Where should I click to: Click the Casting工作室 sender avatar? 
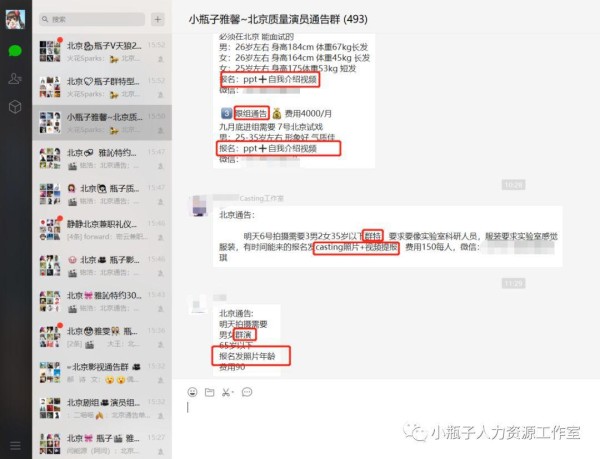199,205
